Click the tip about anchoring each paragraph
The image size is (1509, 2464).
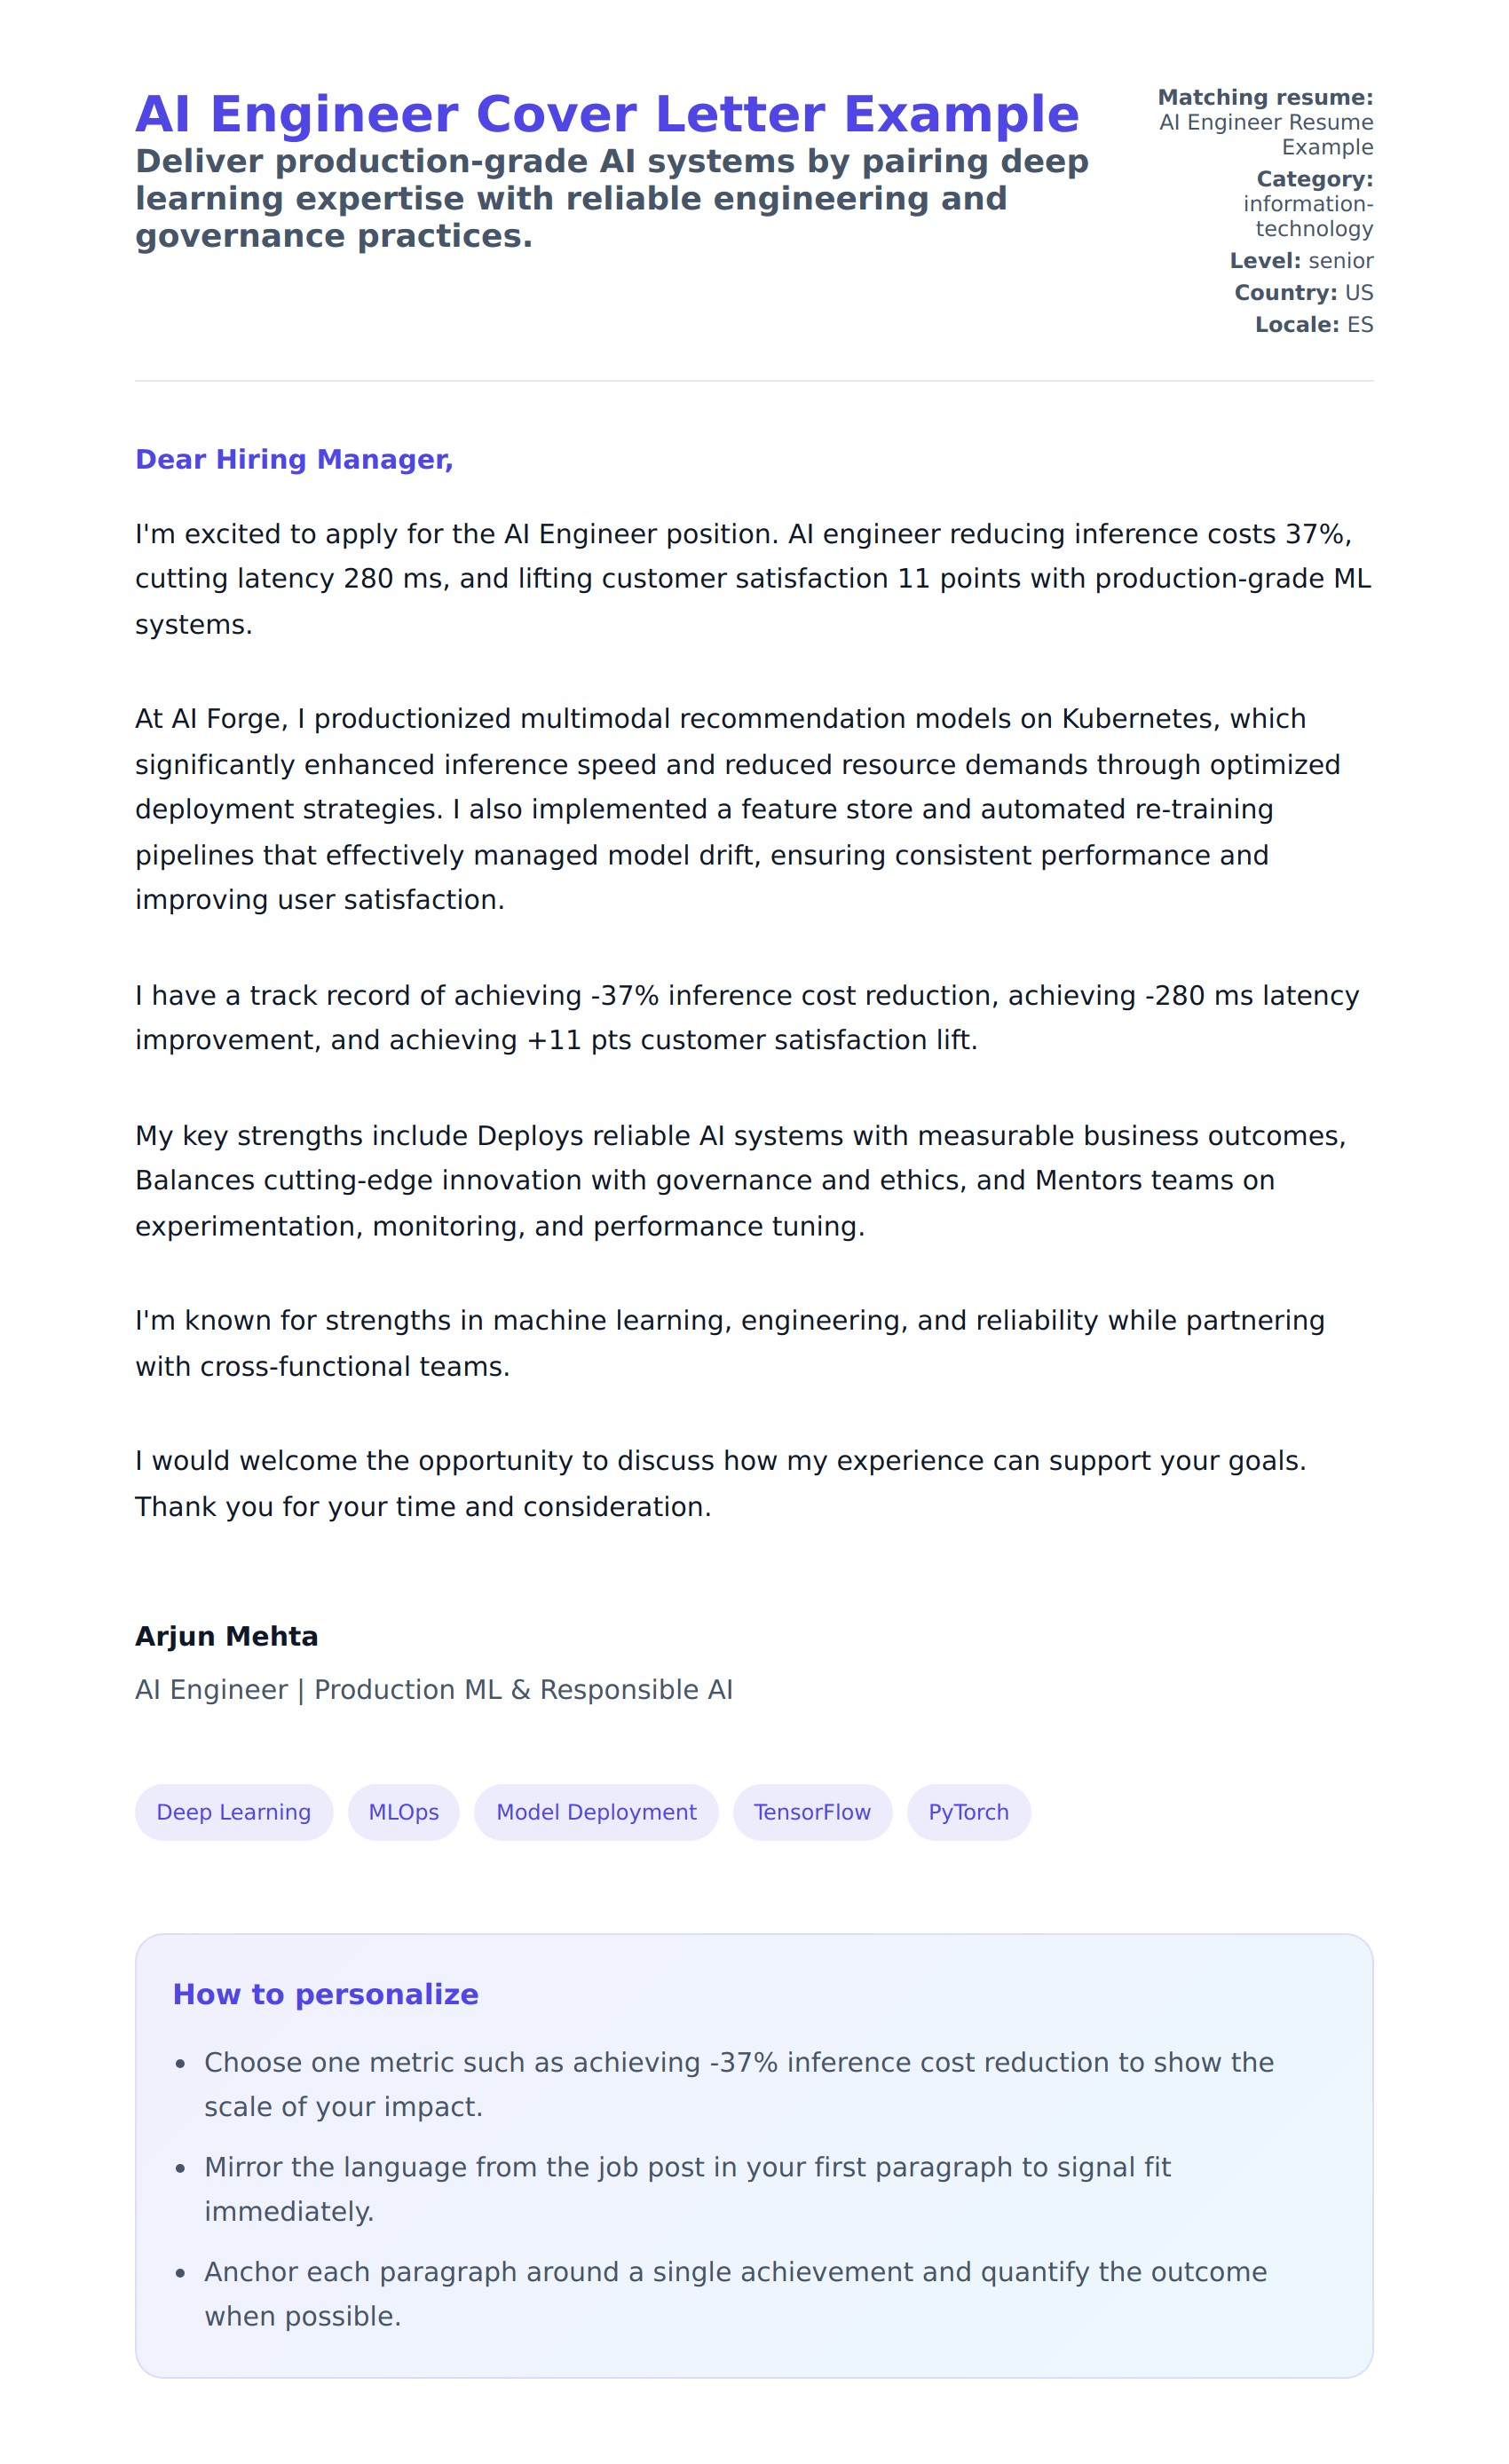[735, 2293]
